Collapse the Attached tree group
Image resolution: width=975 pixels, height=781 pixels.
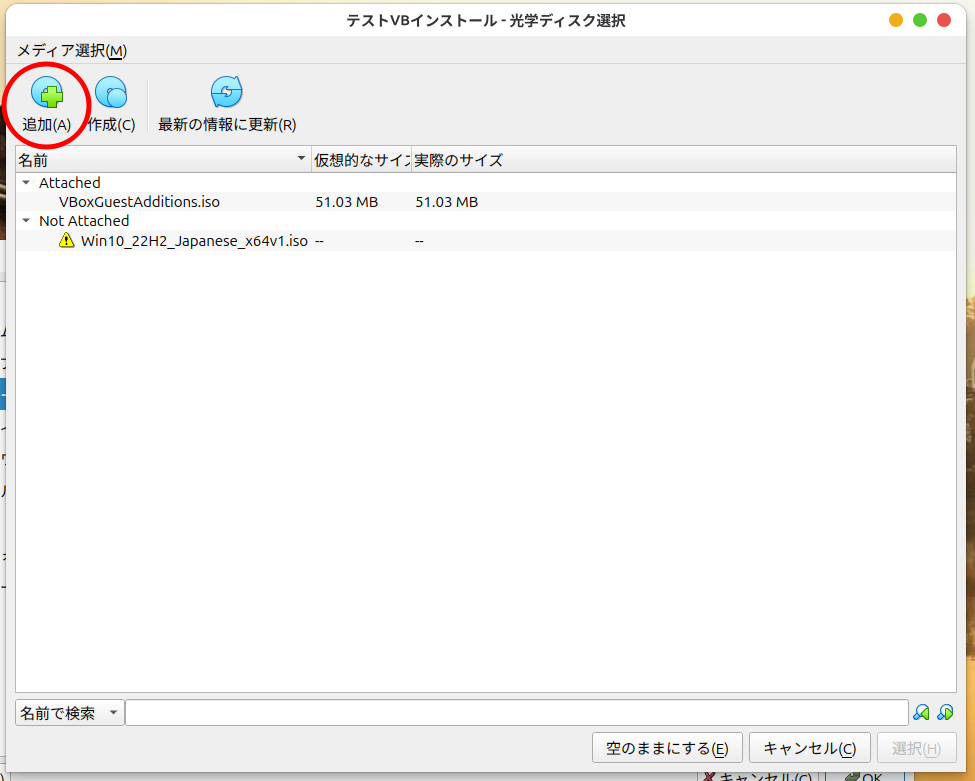[x=26, y=183]
